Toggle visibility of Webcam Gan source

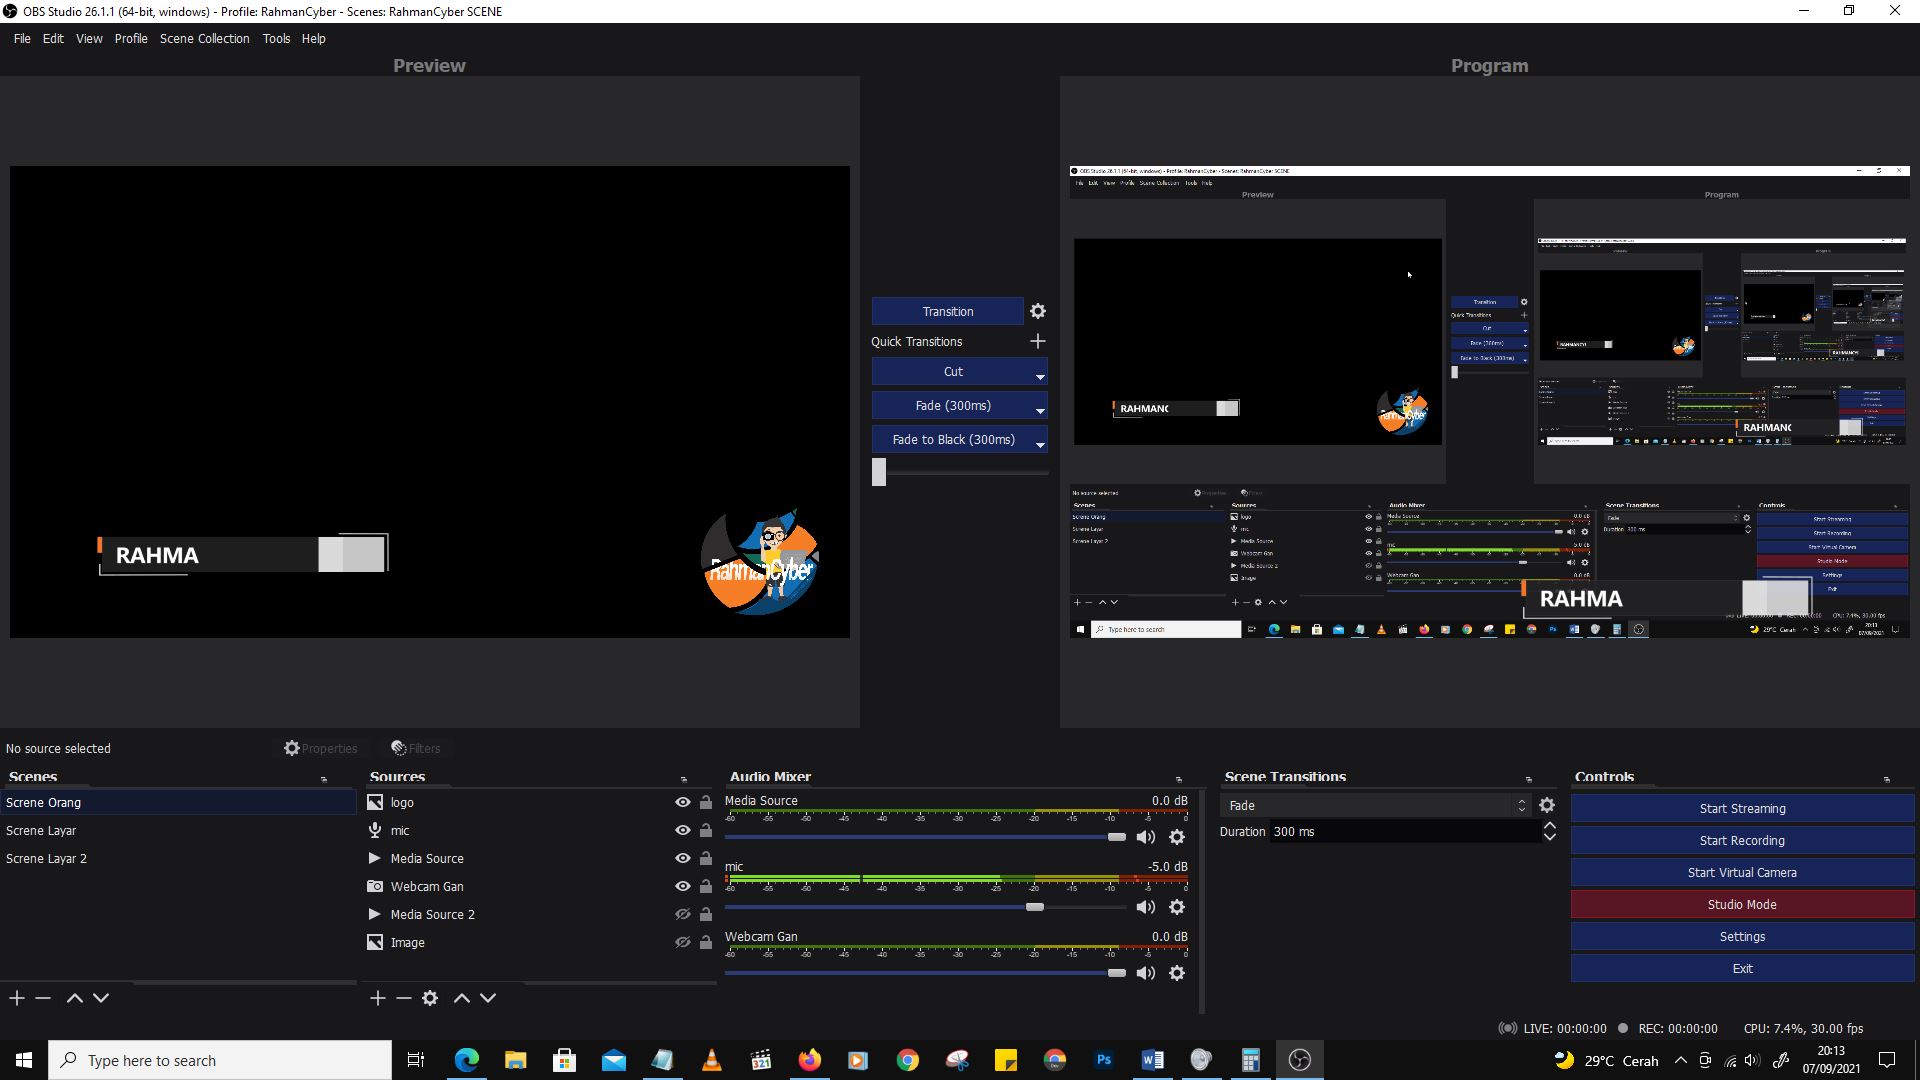(x=680, y=885)
